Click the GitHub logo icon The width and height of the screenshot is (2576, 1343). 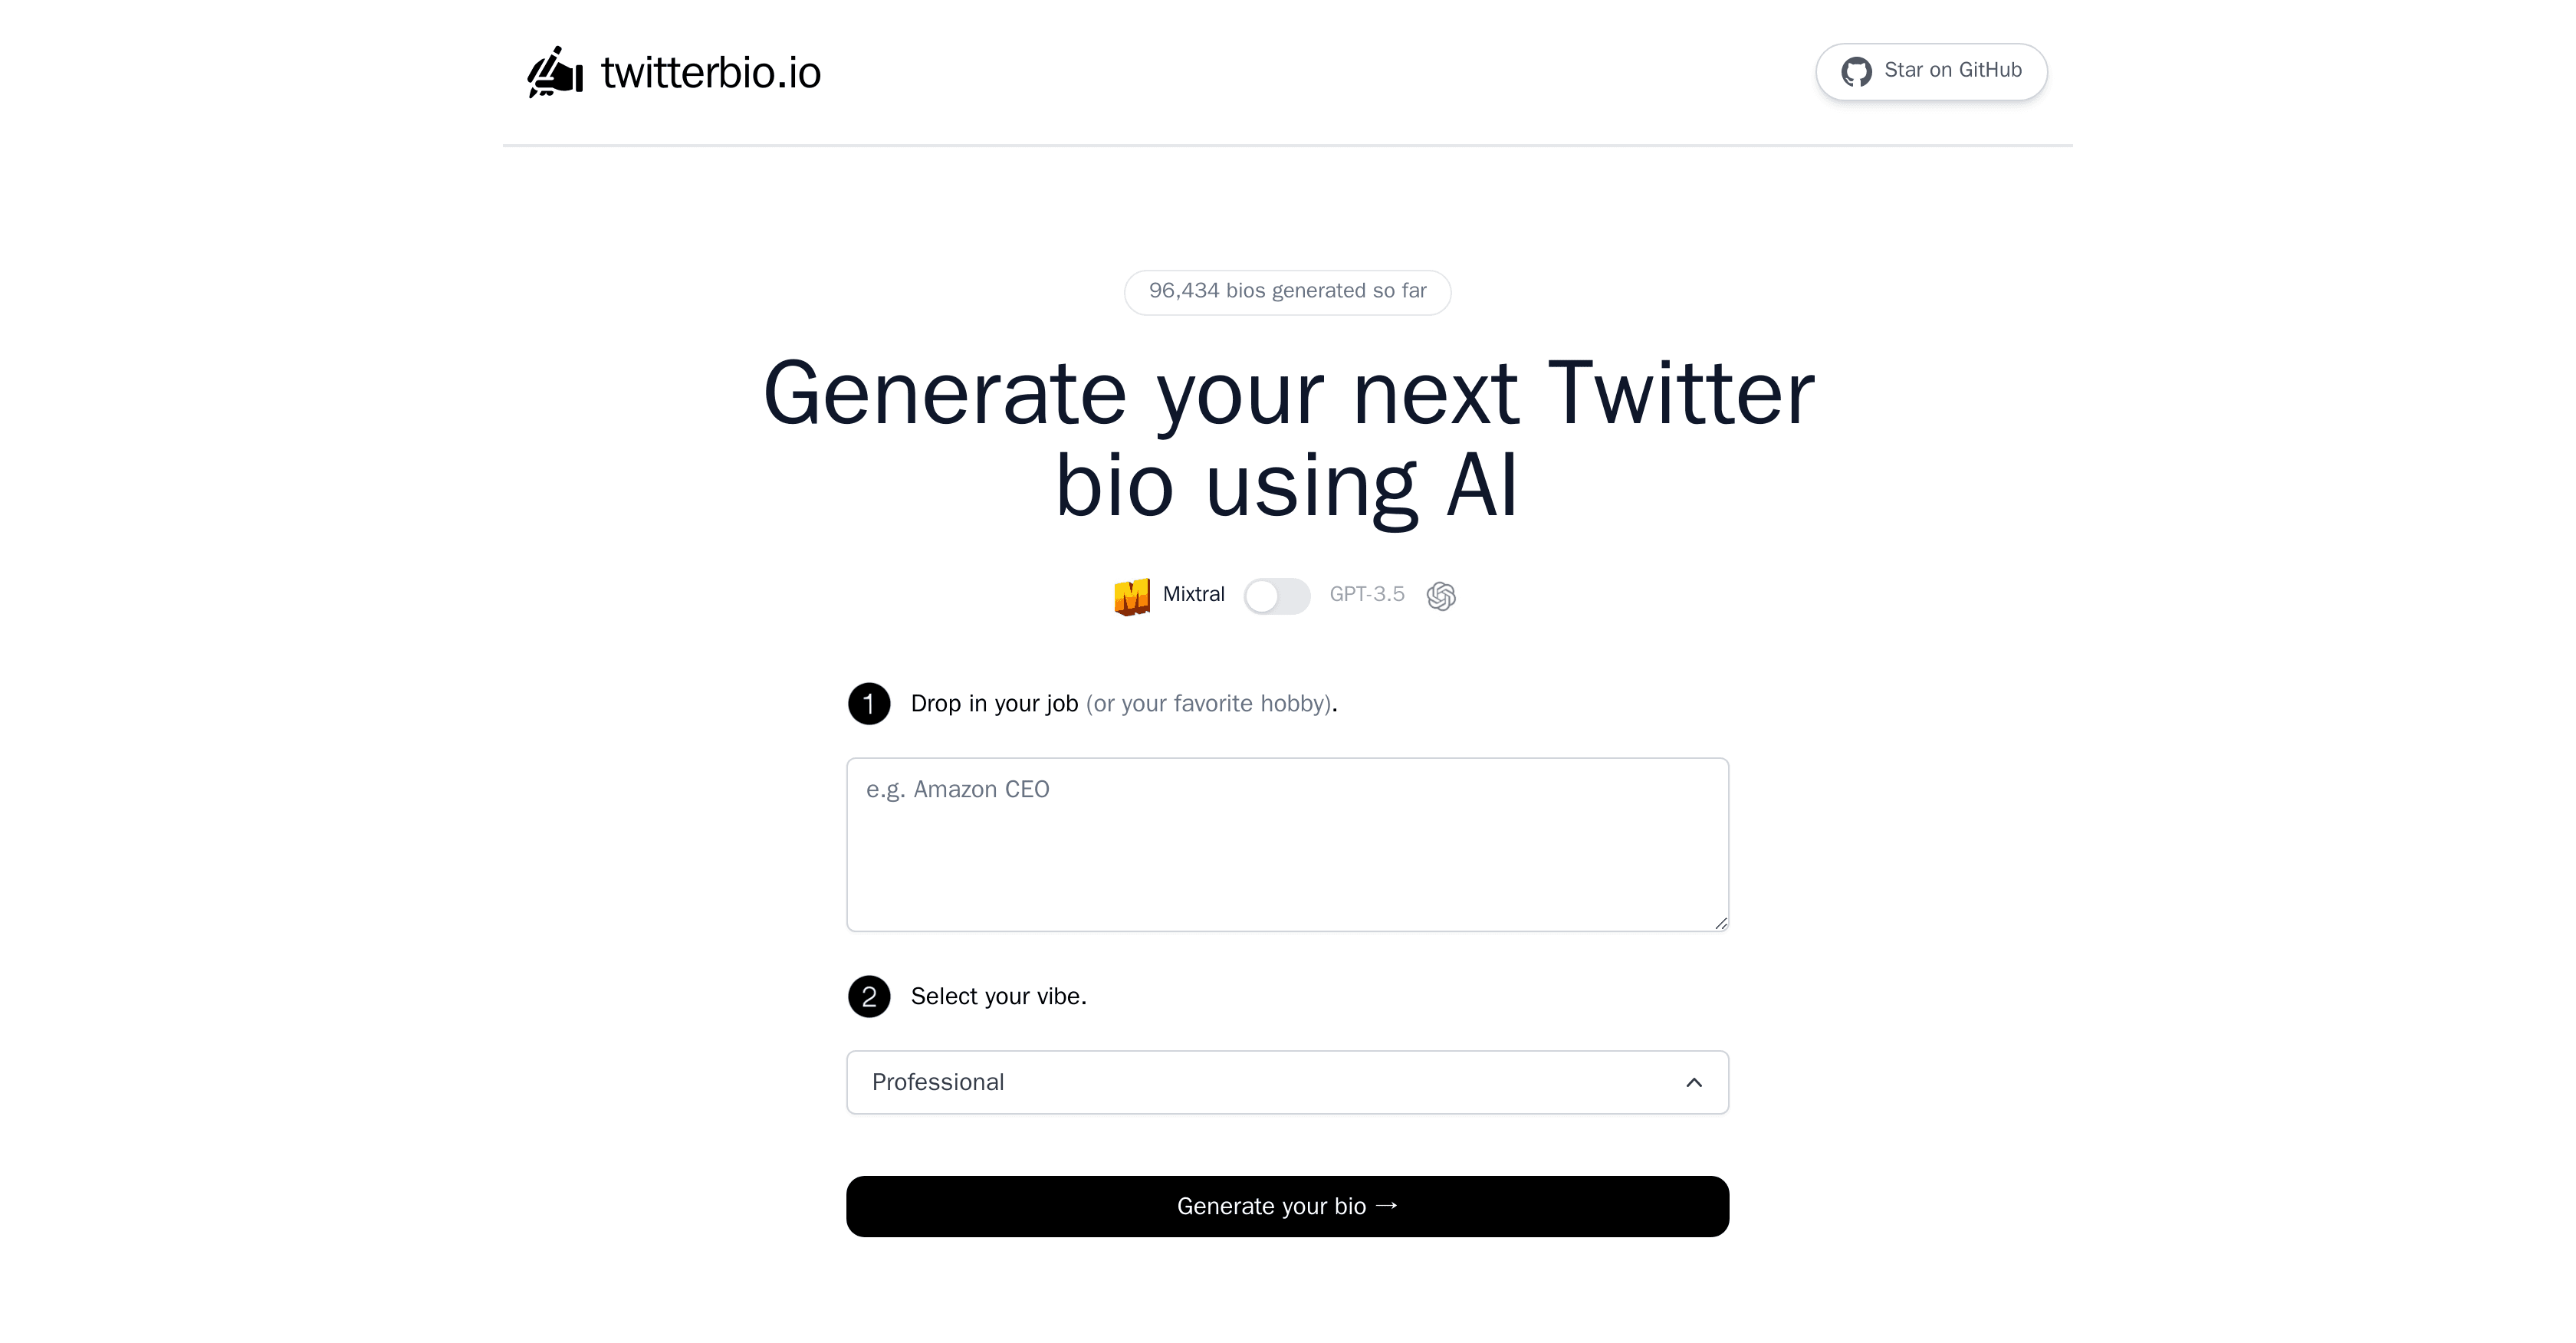[x=1857, y=71]
